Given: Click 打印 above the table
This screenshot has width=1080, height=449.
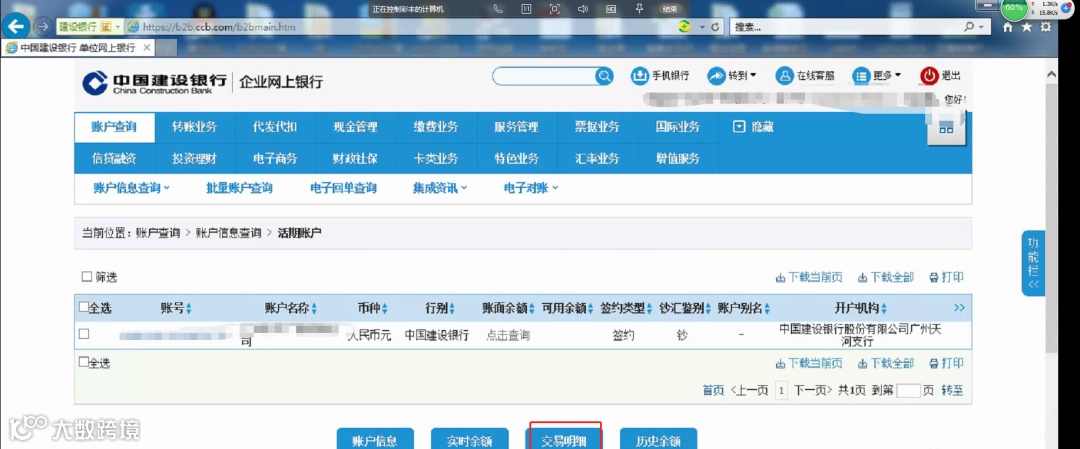Looking at the screenshot, I should tap(946, 278).
